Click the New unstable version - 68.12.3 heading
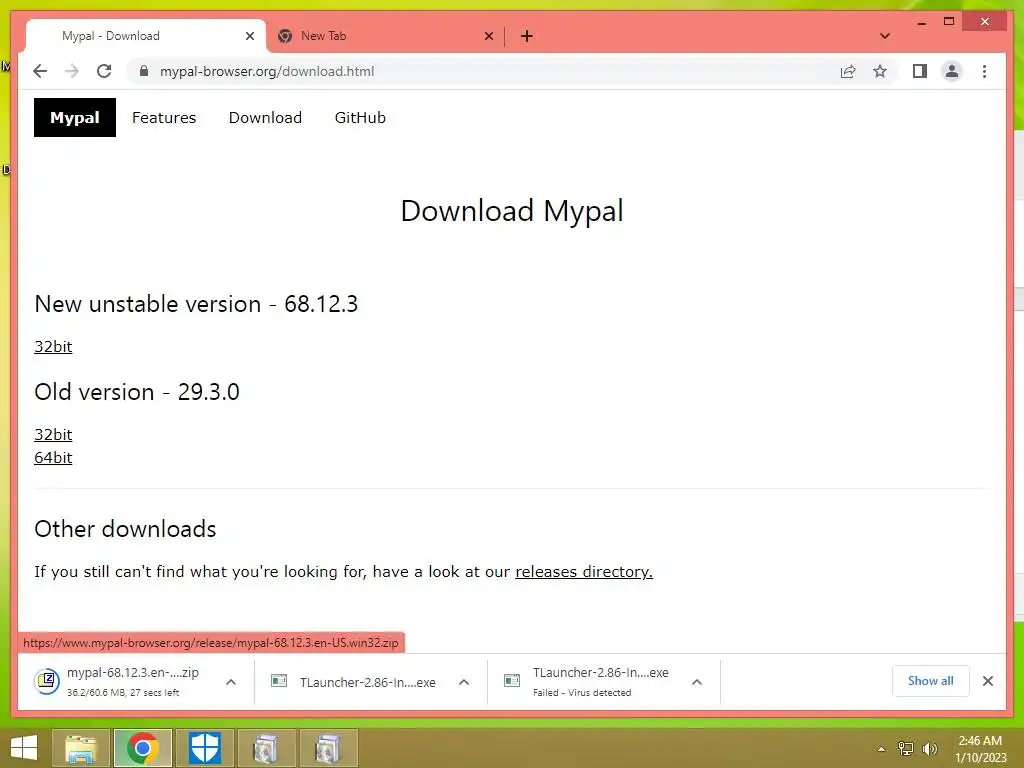 pyautogui.click(x=196, y=304)
